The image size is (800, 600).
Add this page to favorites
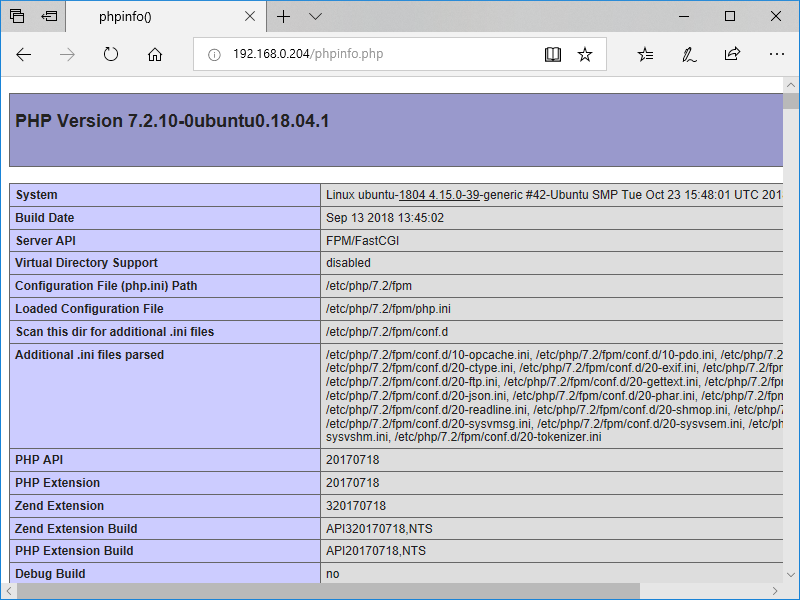pos(585,54)
